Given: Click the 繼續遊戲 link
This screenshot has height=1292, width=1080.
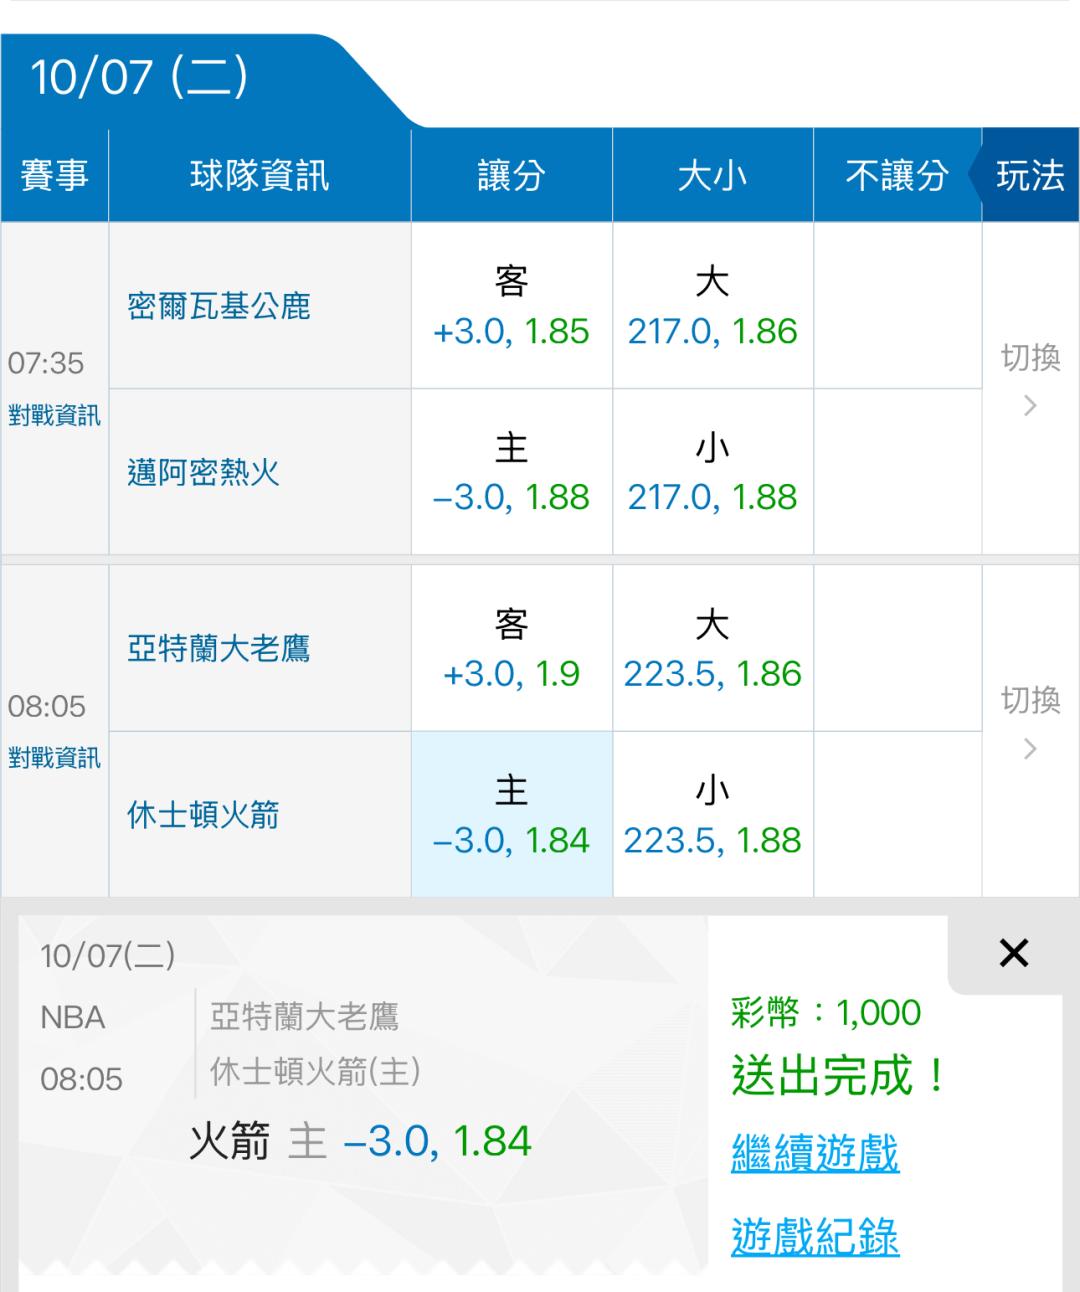Looking at the screenshot, I should [x=815, y=1154].
